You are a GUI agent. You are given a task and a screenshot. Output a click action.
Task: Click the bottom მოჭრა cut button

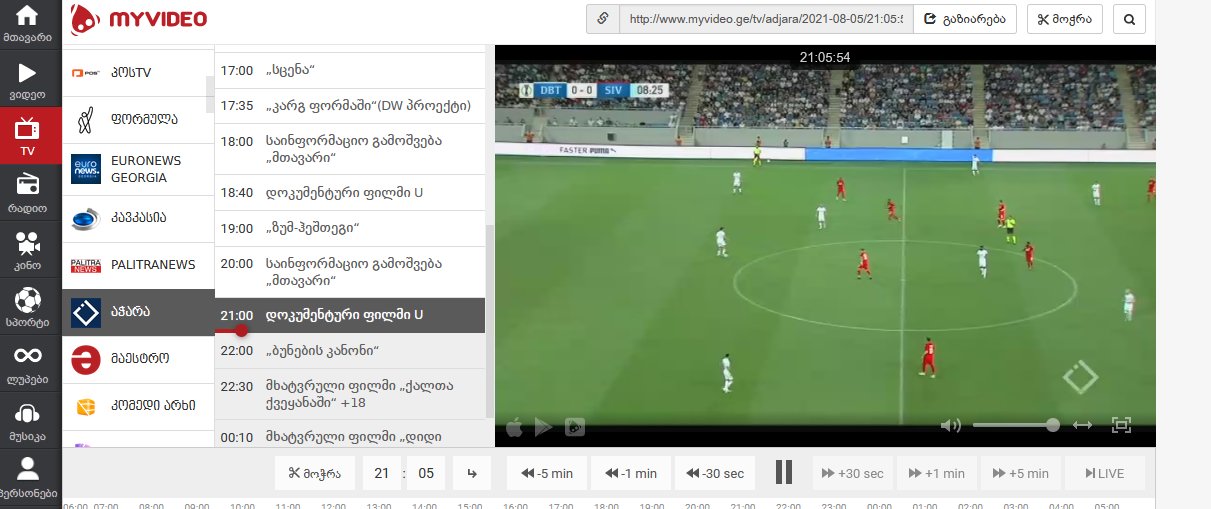[315, 474]
